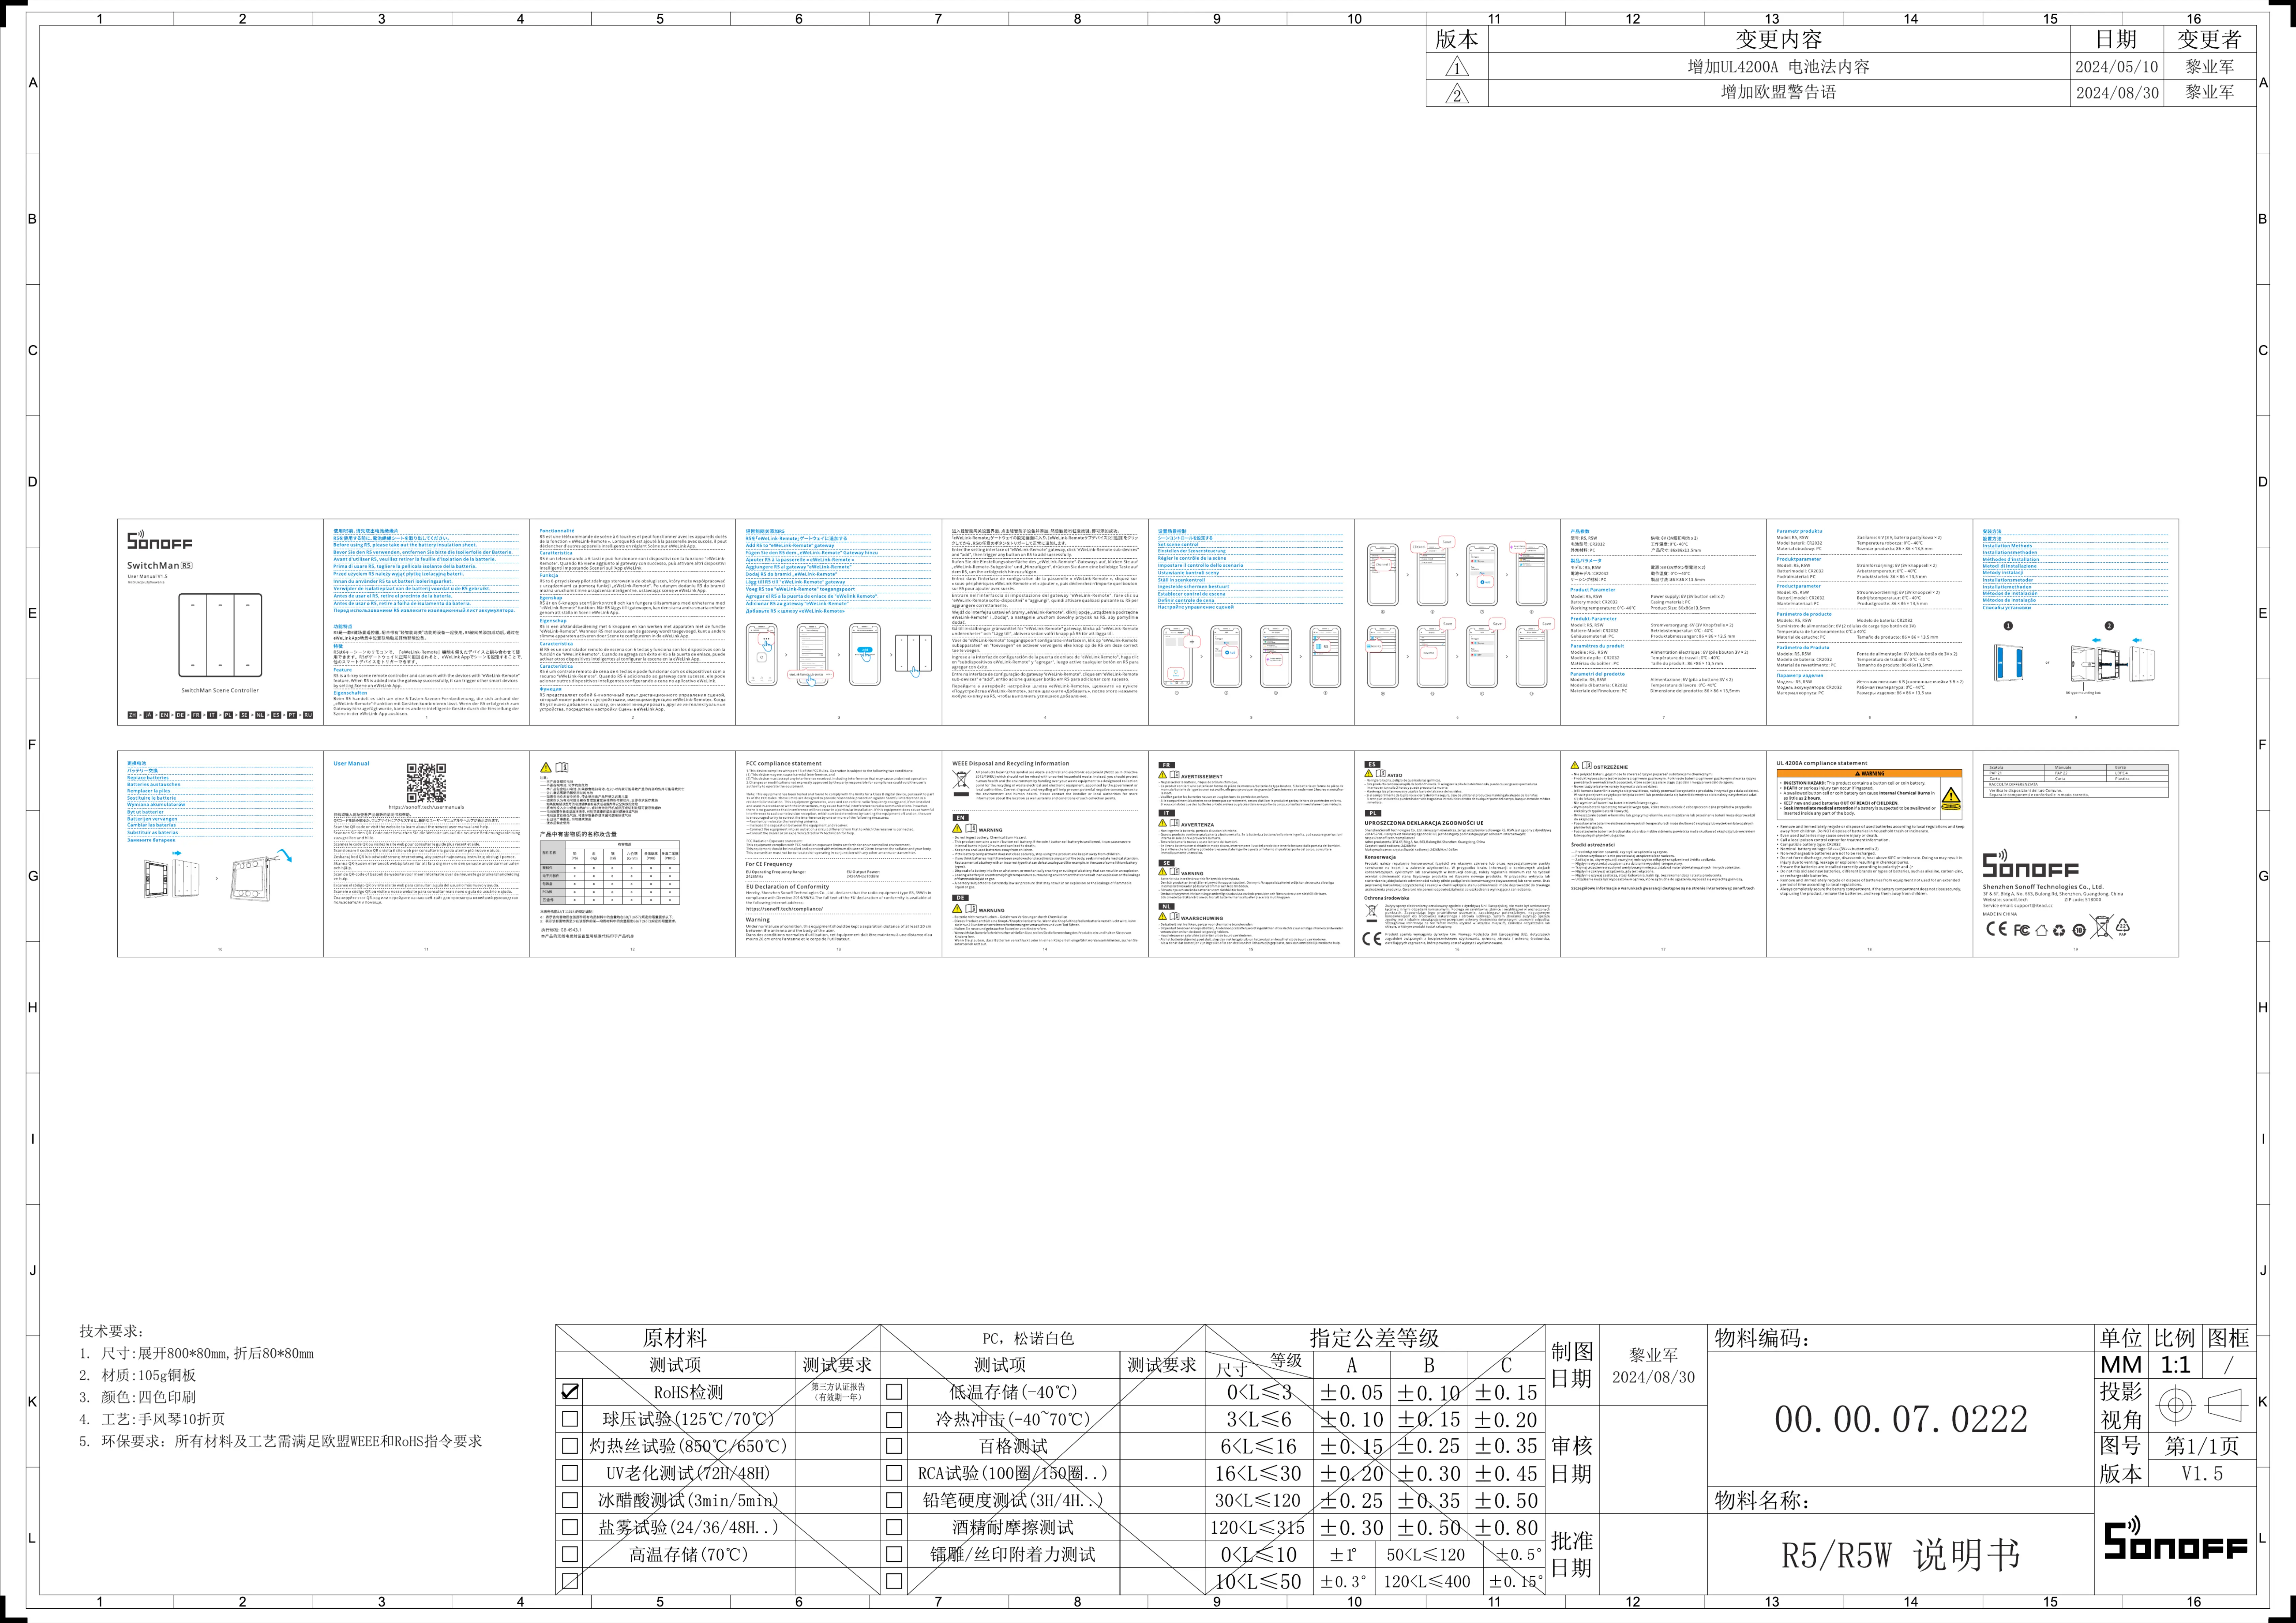2296x1623 pixels.
Task: Click the revision triangle marked 2
Action: click(x=1457, y=94)
